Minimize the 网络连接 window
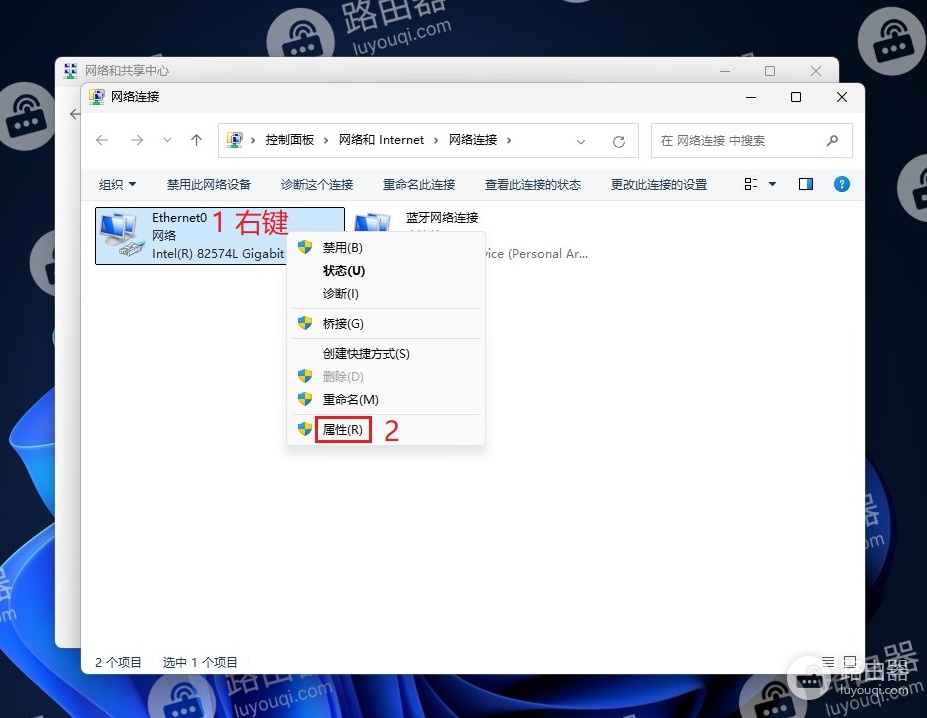Screen dimensions: 927x718 751,97
